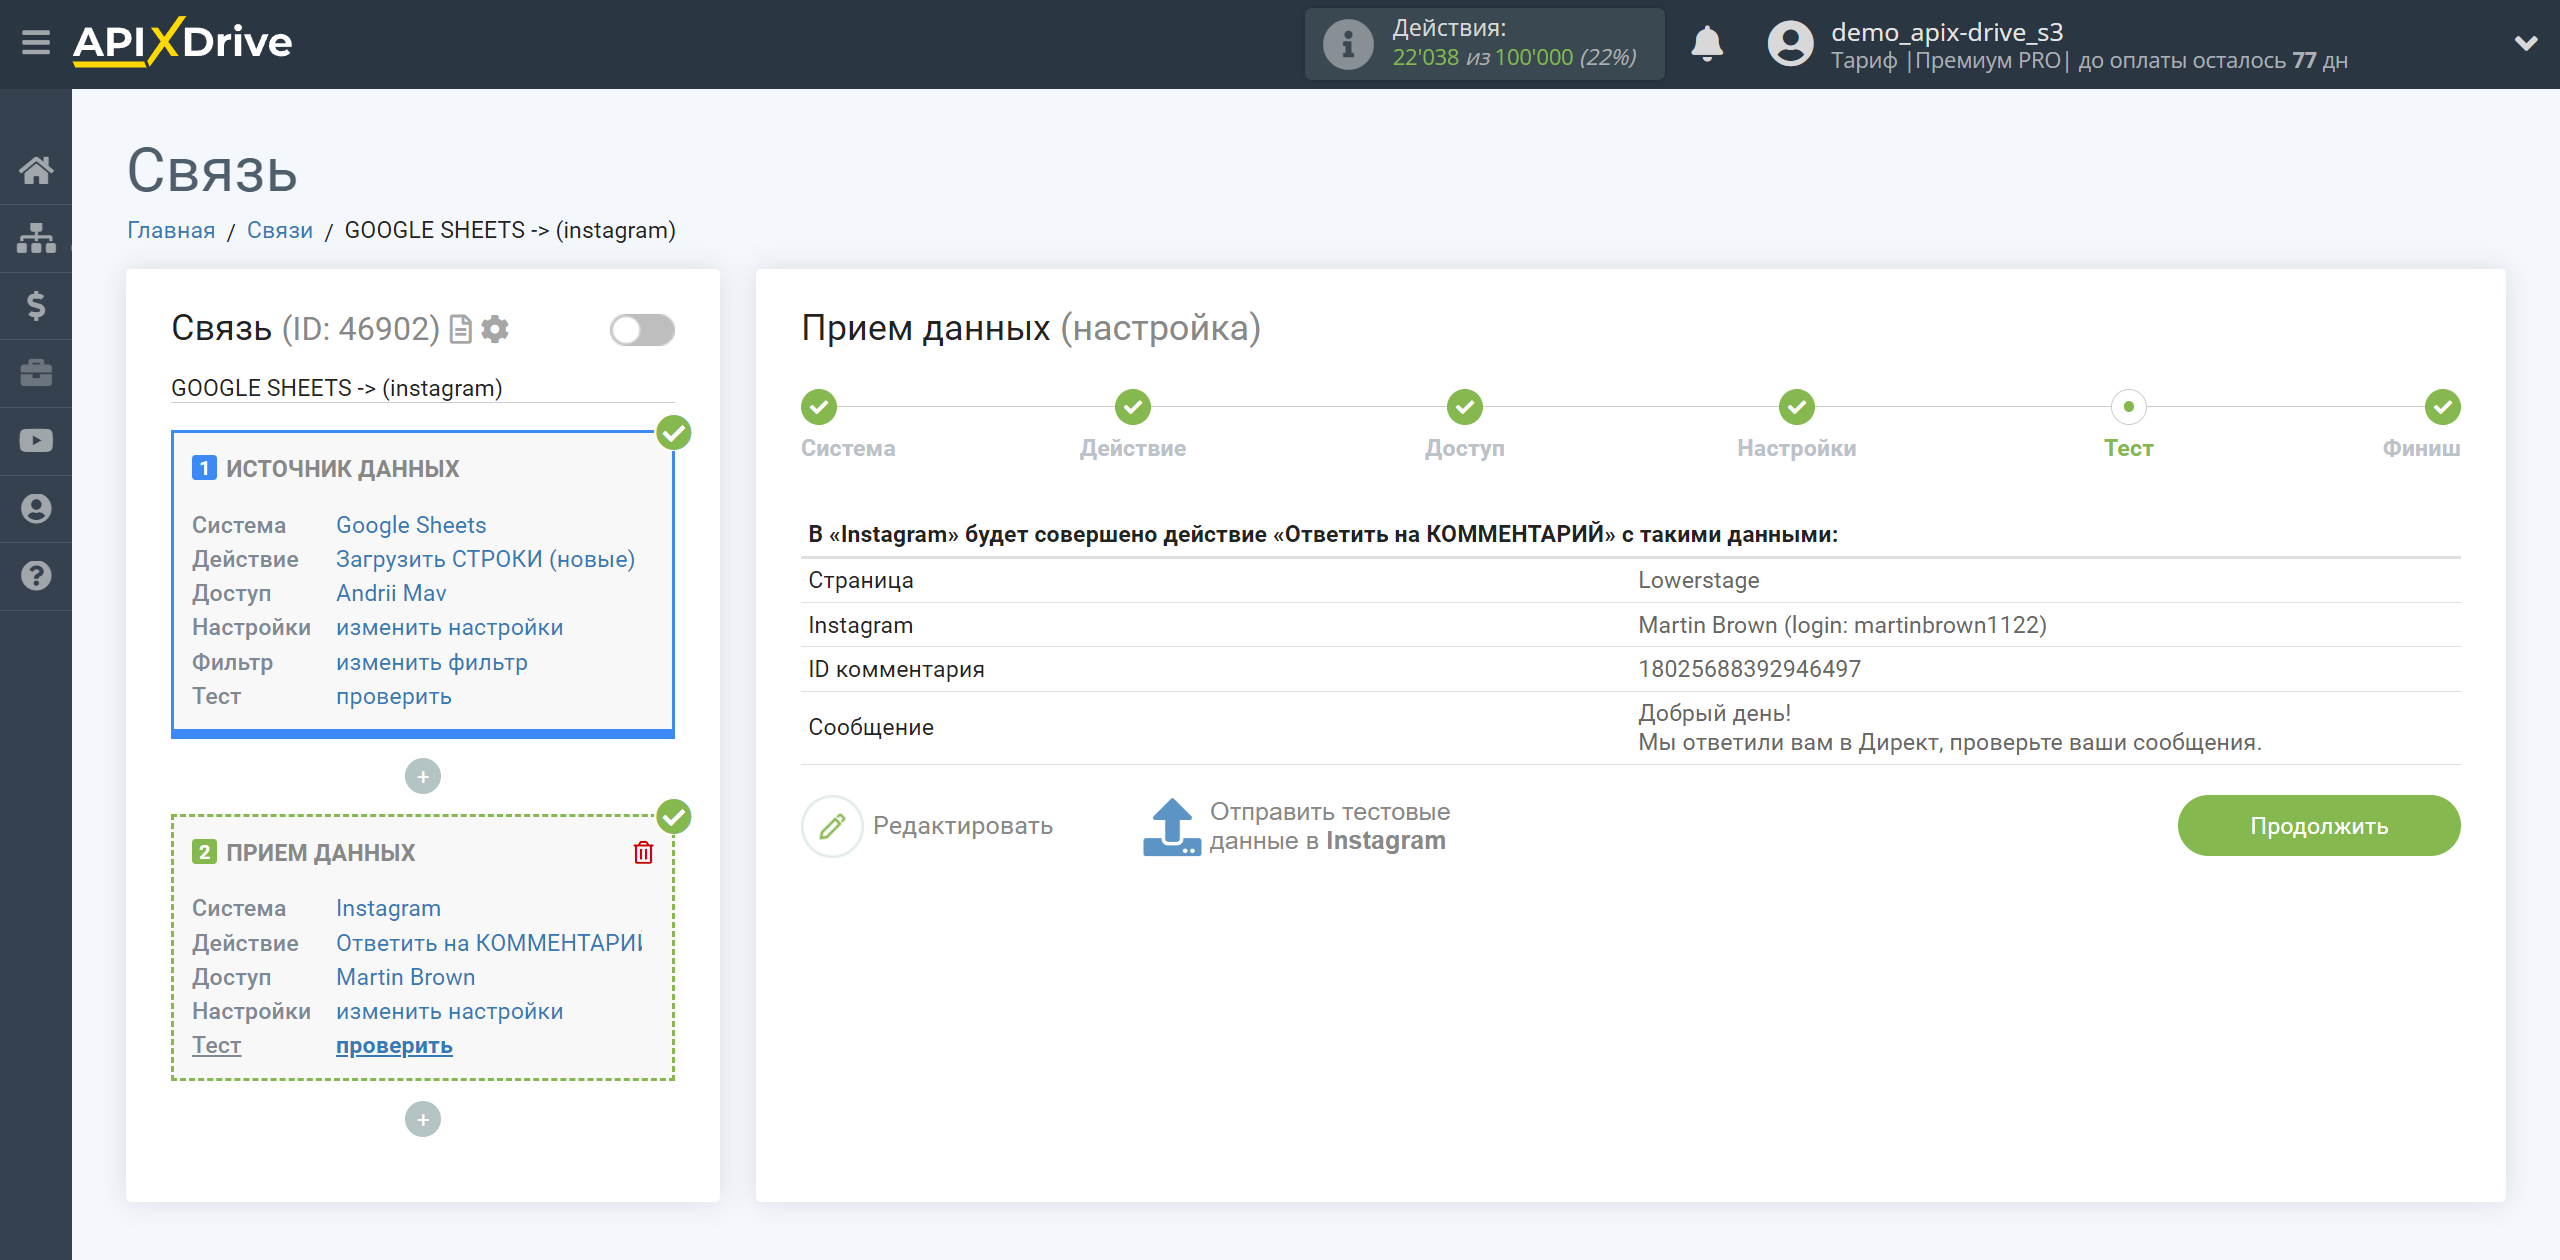
Task: Open the briefcase sidebar icon
Action: (x=36, y=373)
